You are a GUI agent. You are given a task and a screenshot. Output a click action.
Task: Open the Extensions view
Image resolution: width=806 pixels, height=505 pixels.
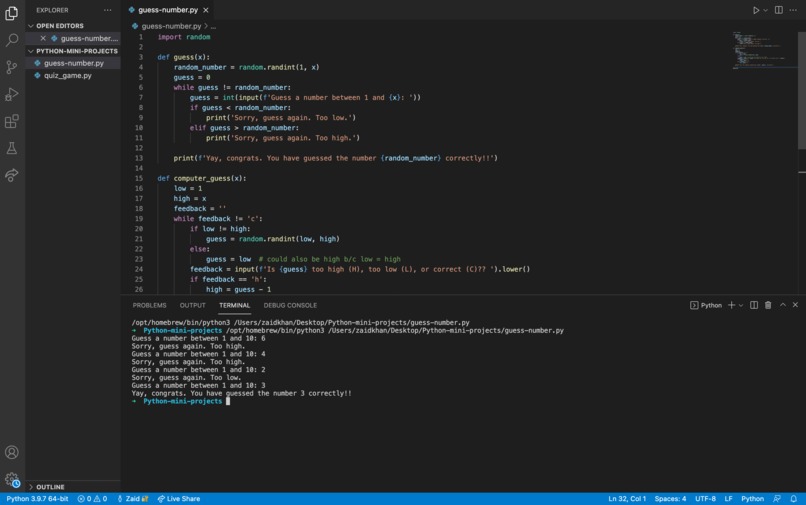point(11,121)
